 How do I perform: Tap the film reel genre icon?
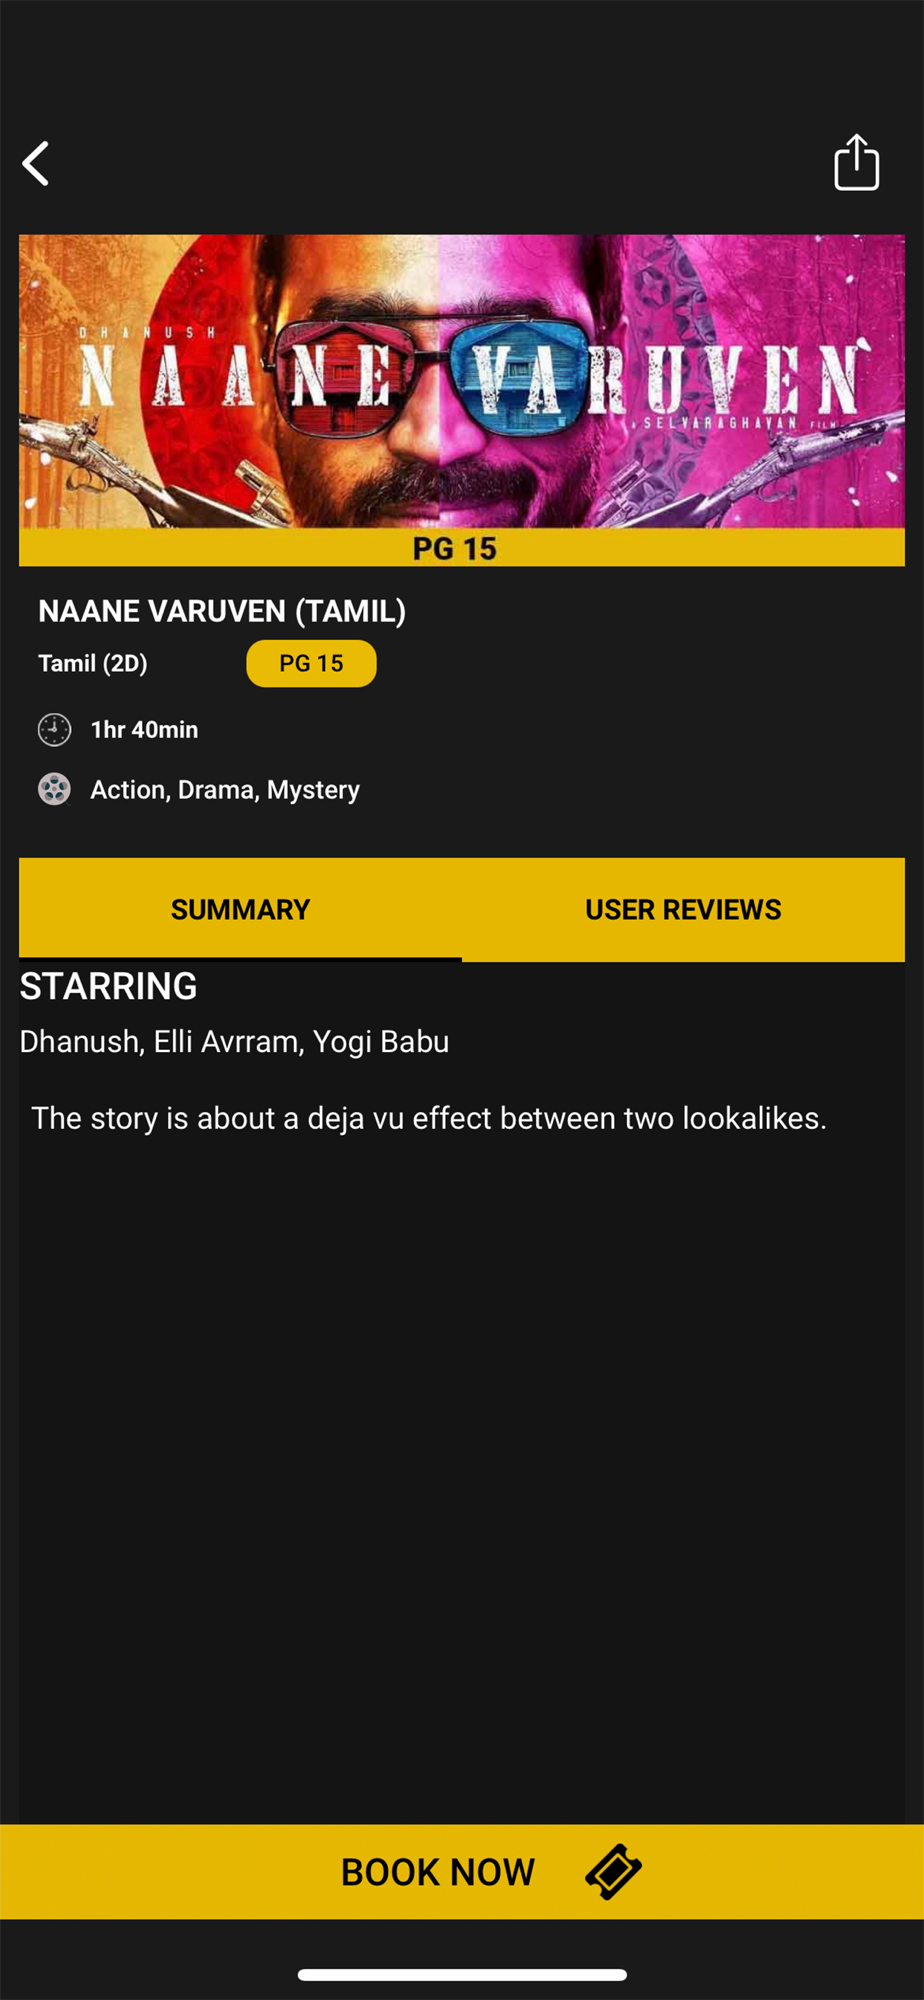coord(54,789)
